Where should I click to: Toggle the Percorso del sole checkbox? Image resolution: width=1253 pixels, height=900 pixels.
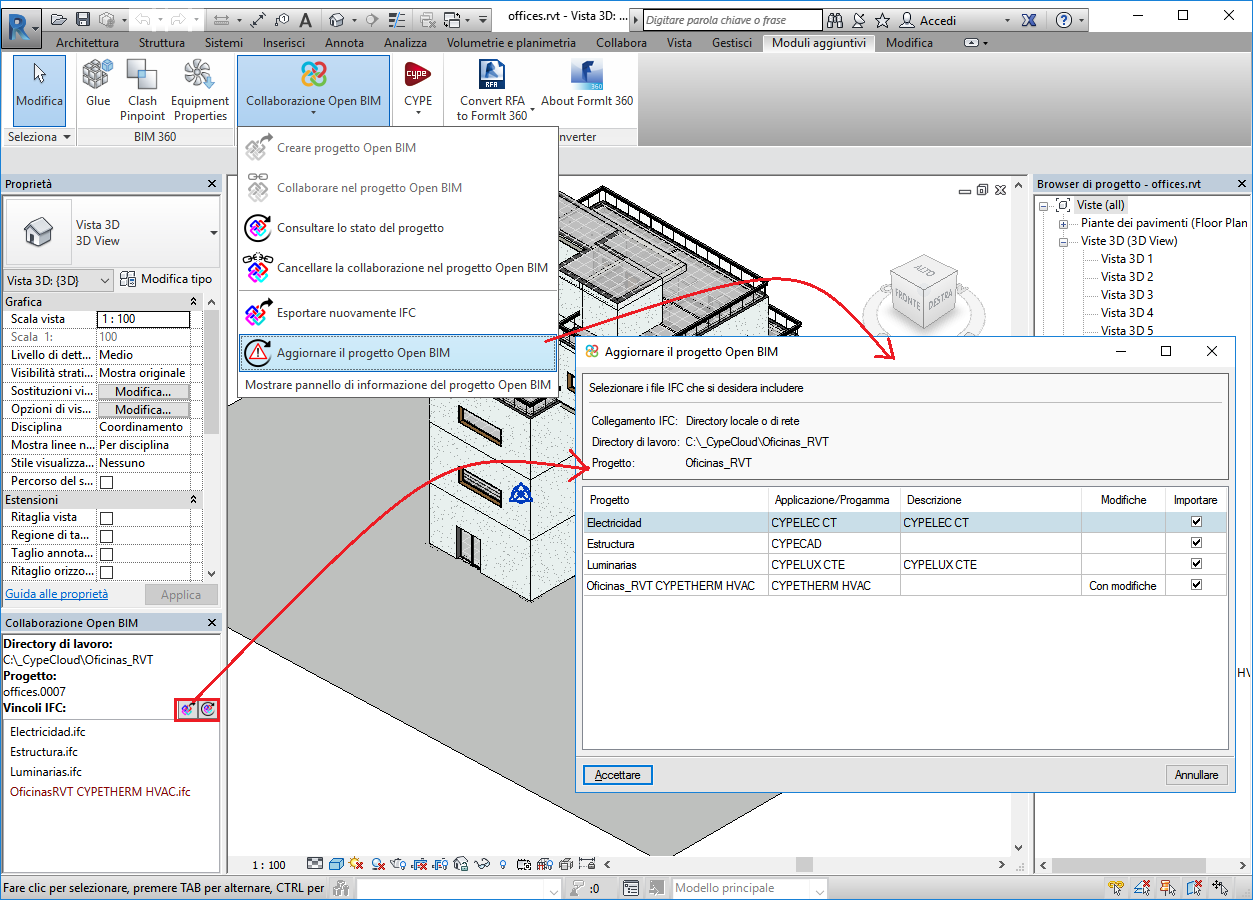[106, 482]
